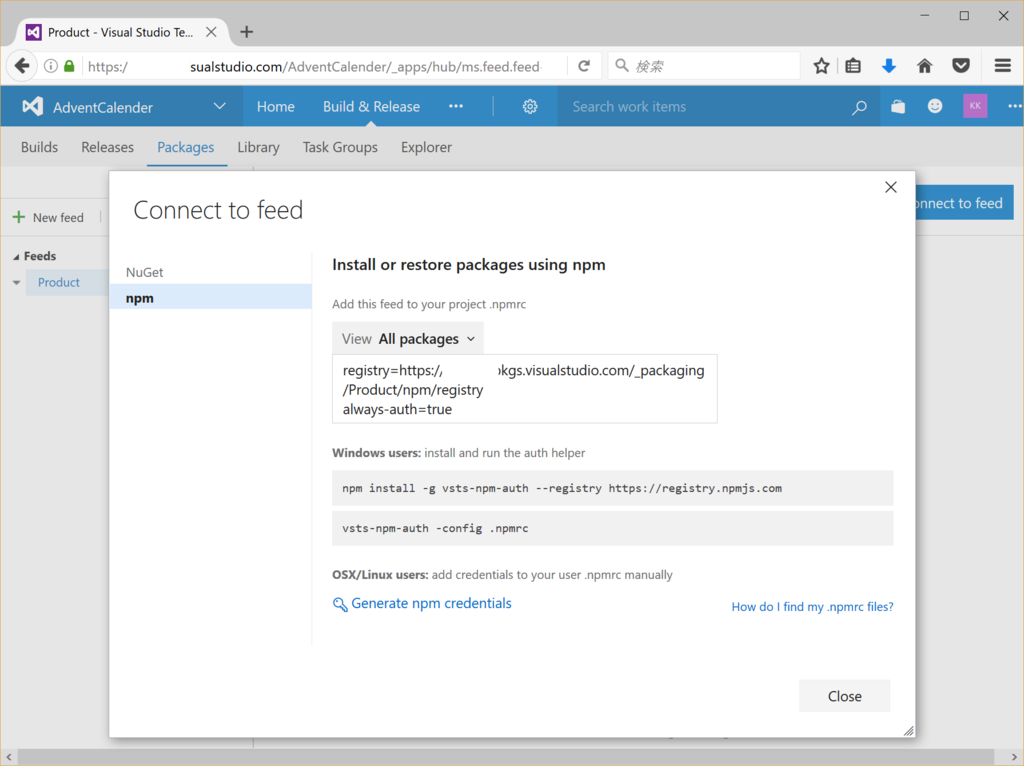Open the site information icon in the address bar
1024x766 pixels.
click(50, 66)
